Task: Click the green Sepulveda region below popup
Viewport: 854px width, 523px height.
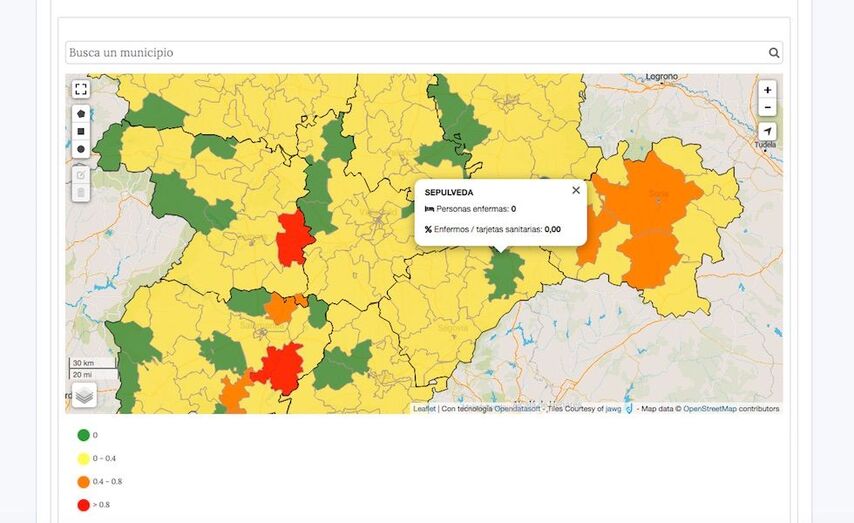Action: (505, 275)
